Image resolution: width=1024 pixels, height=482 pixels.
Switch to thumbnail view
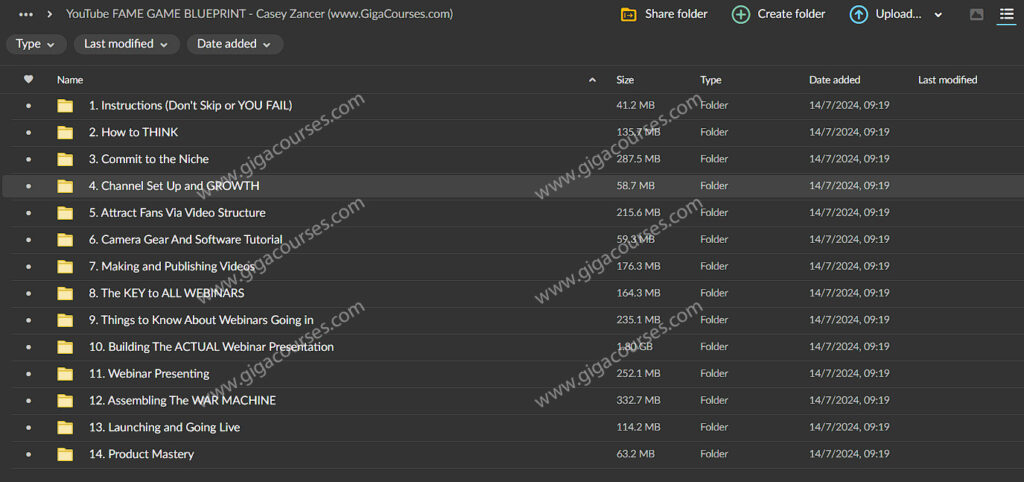[x=976, y=14]
